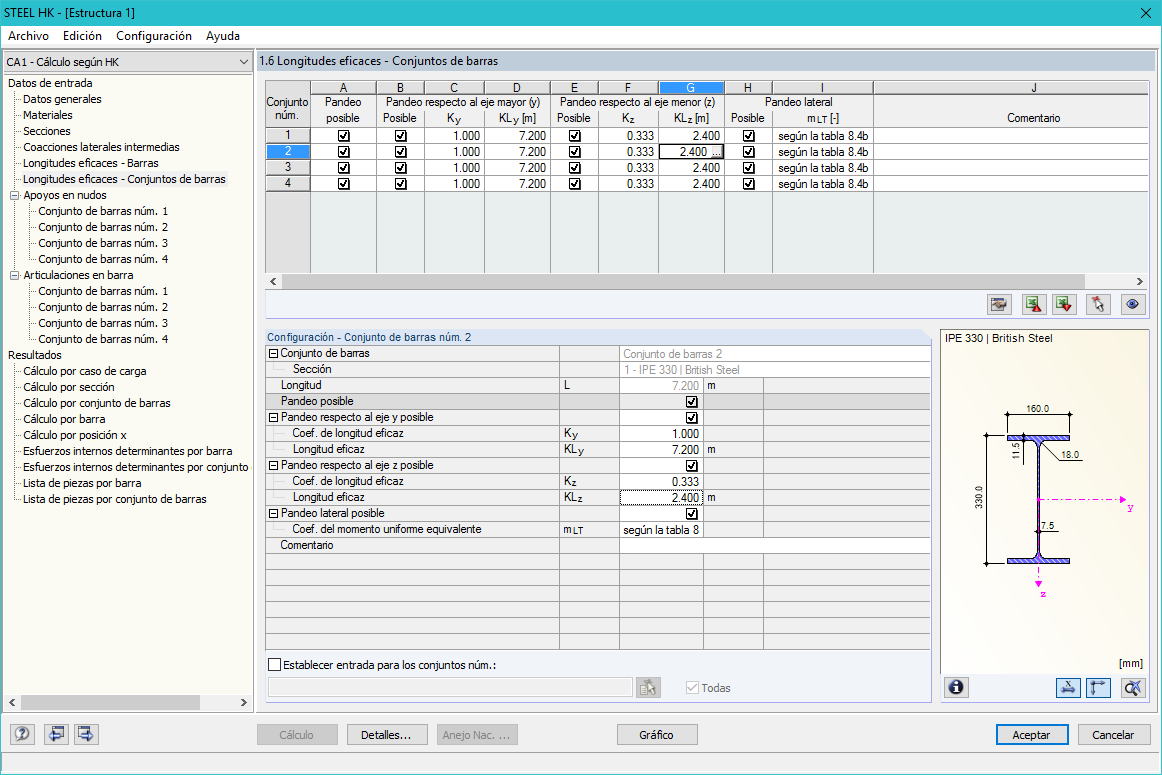1162x775 pixels.
Task: Open the CA1 - Cálculo según HK dropdown
Action: pyautogui.click(x=127, y=62)
